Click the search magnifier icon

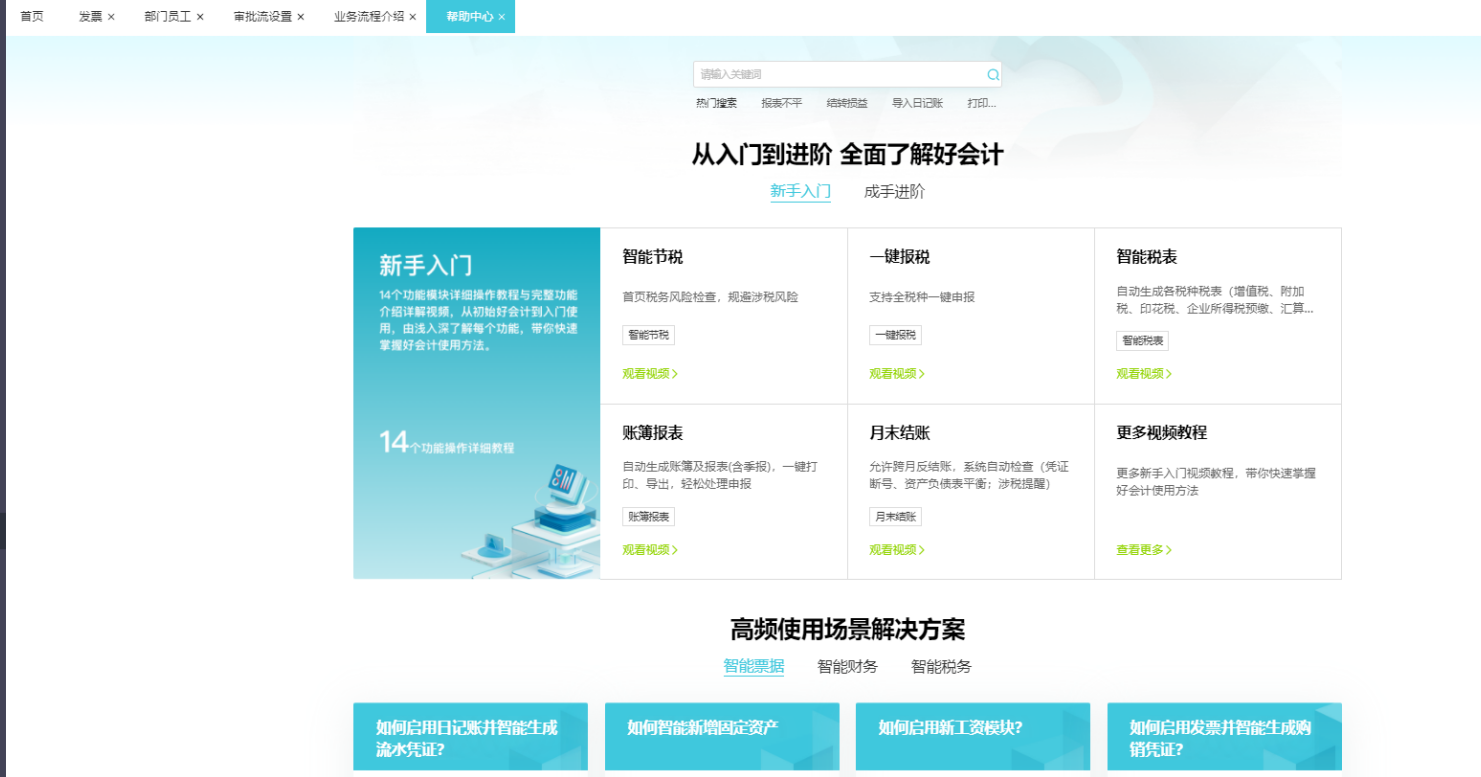[992, 75]
